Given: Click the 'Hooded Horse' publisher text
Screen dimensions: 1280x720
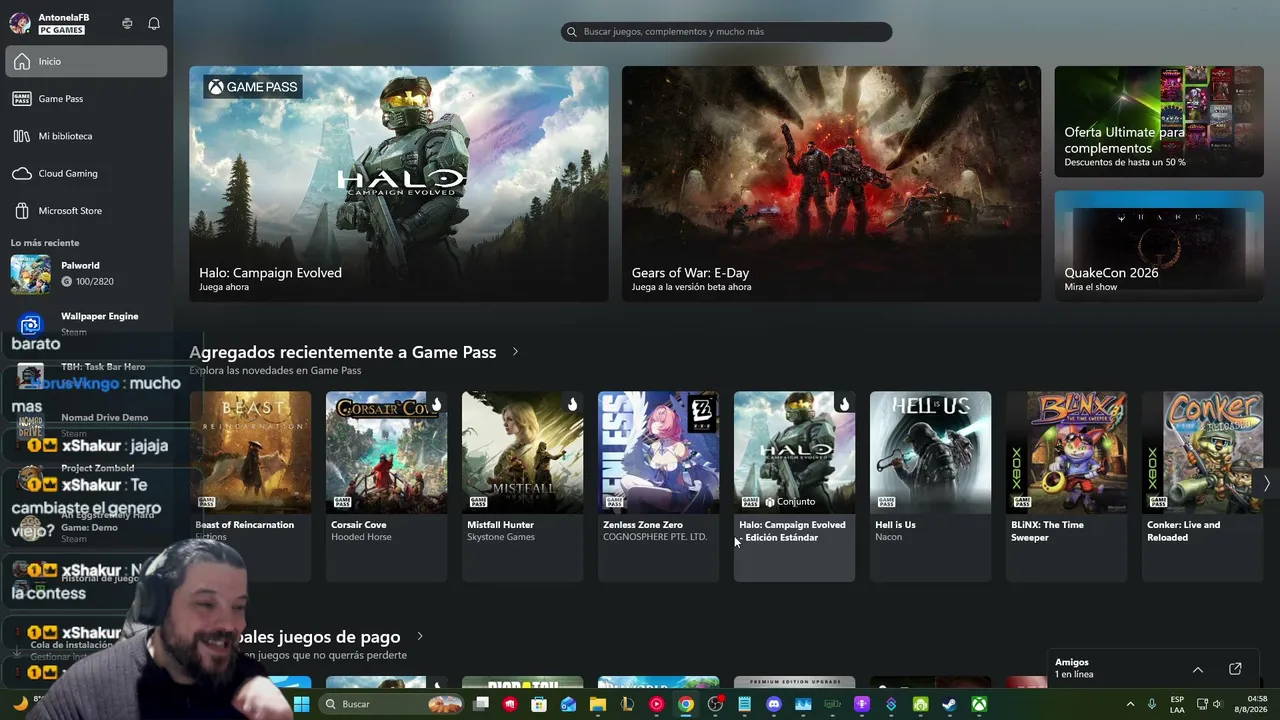Looking at the screenshot, I should point(361,537).
